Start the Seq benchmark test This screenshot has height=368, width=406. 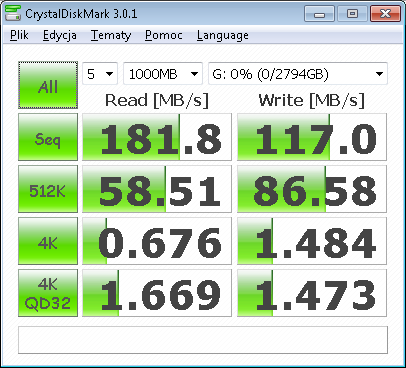coord(48,137)
